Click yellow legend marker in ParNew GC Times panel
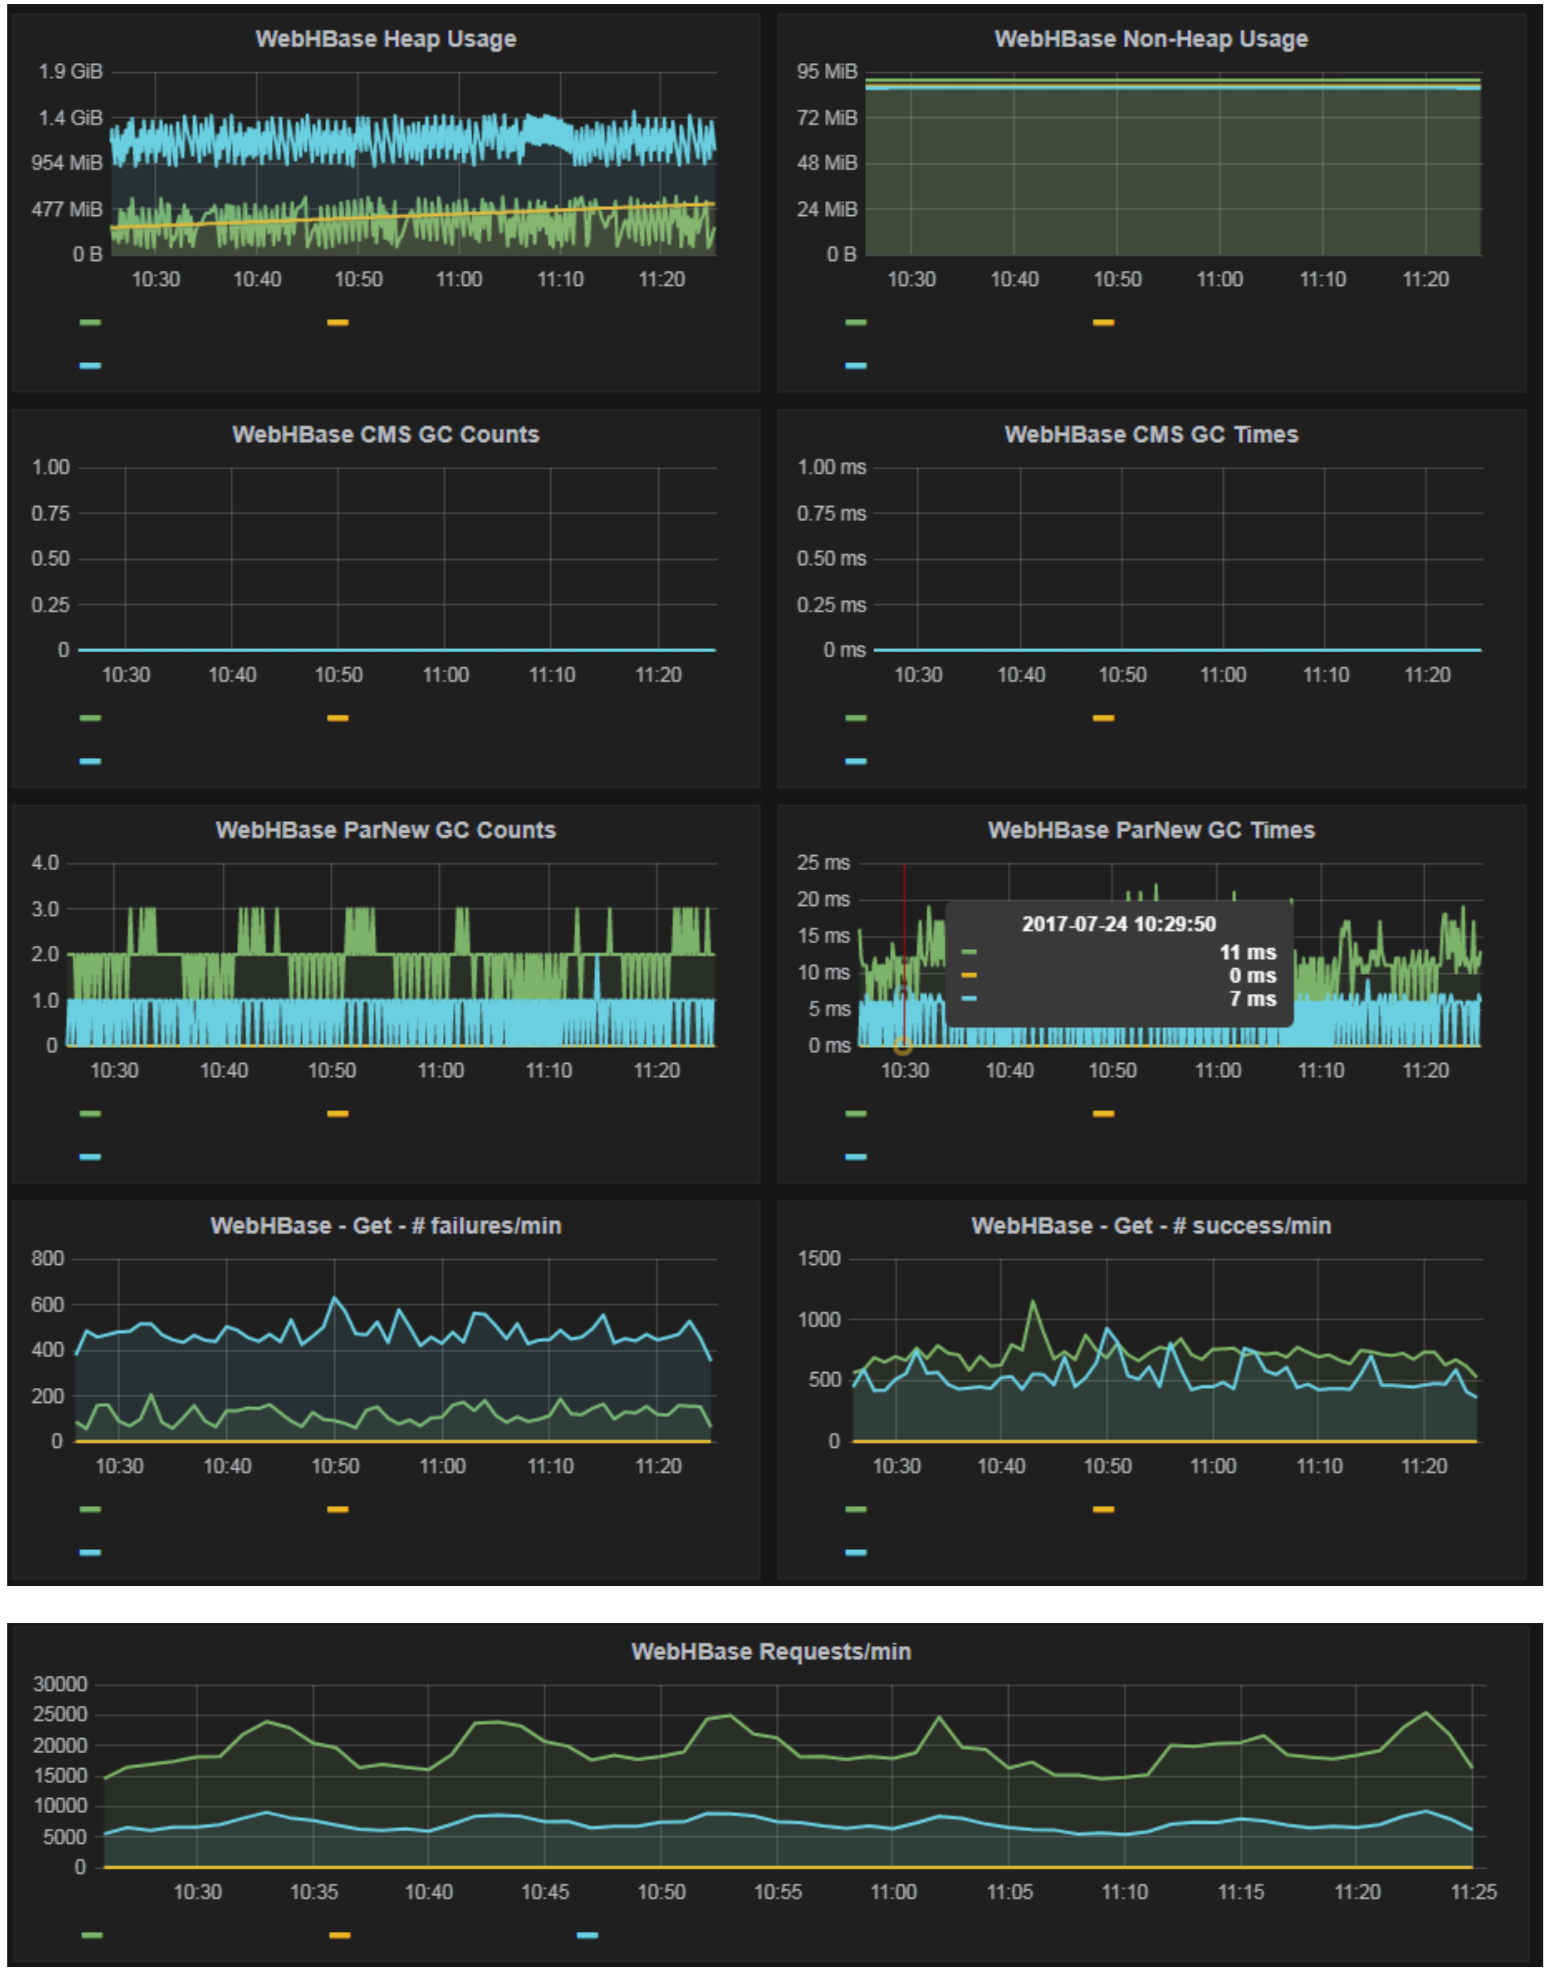Screen dimensions: 1548x1976 tap(1103, 1113)
